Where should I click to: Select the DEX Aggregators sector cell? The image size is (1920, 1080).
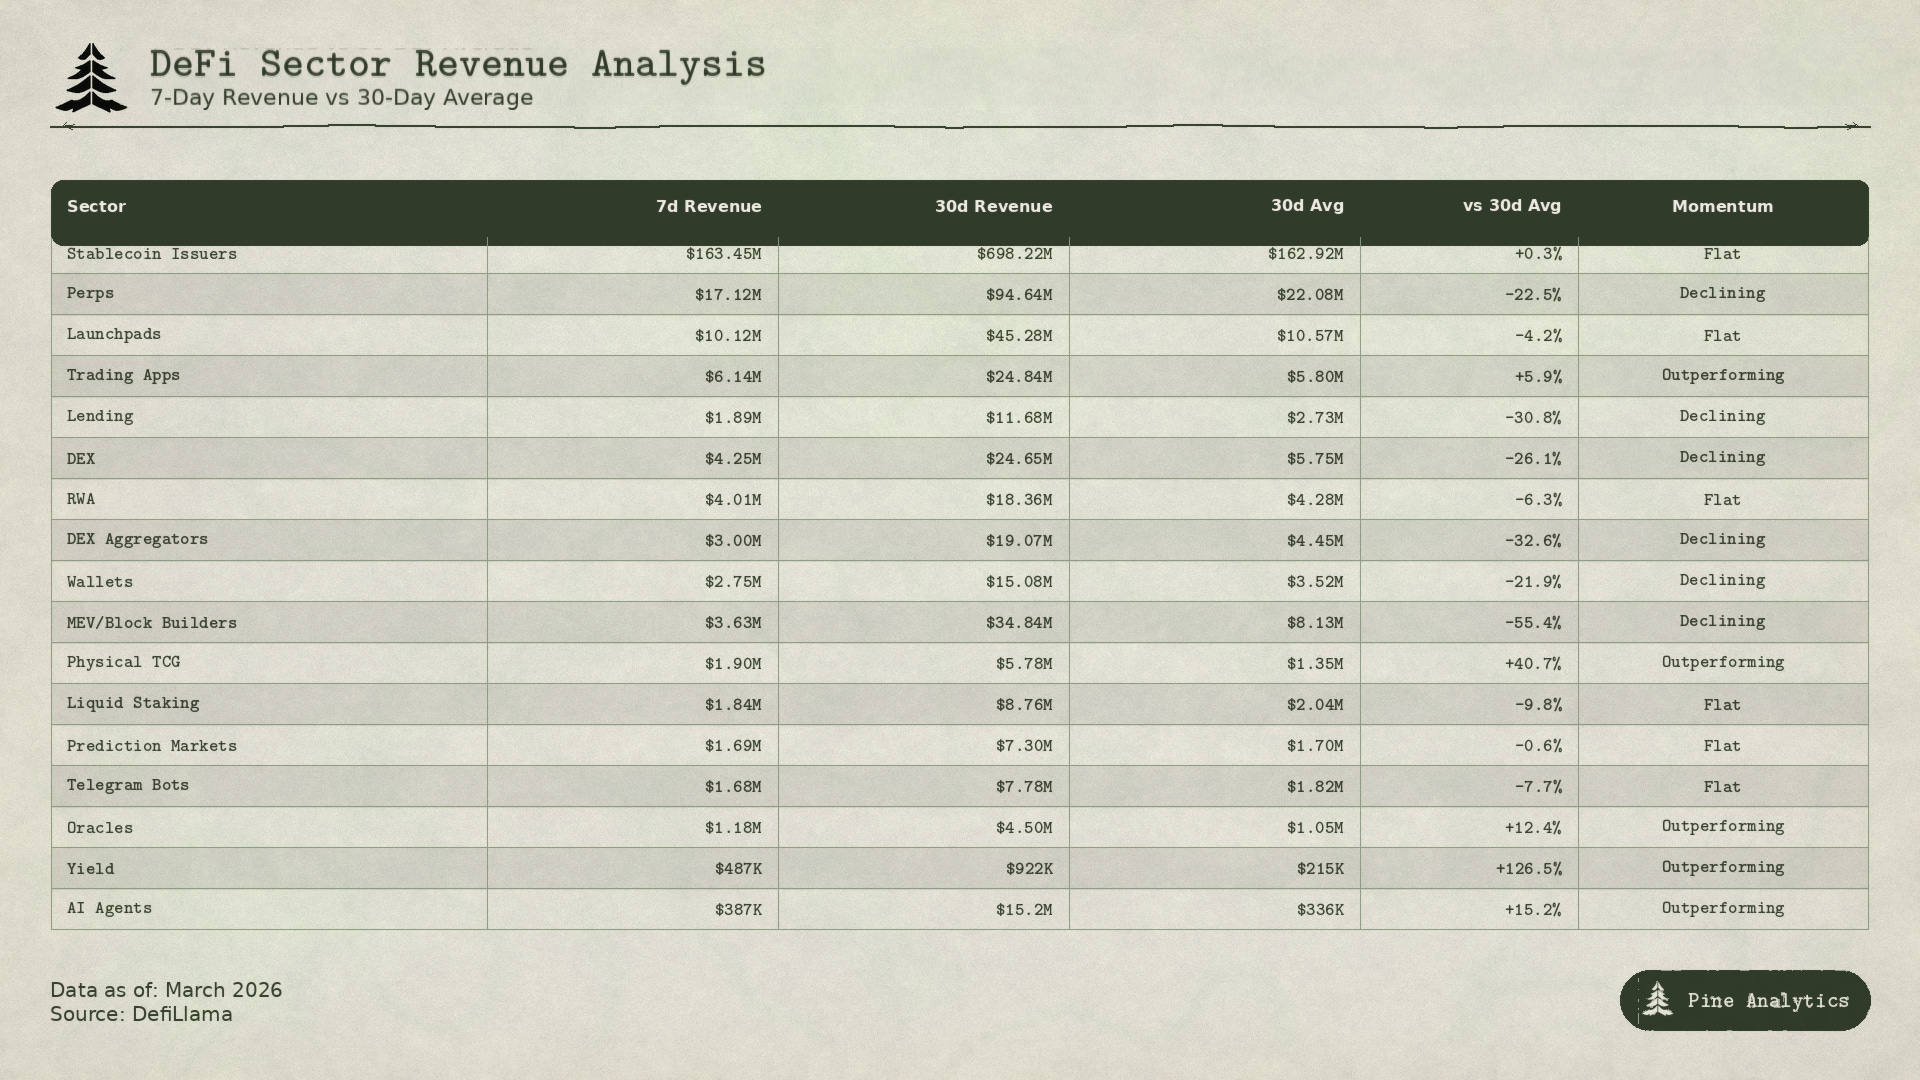(x=137, y=539)
